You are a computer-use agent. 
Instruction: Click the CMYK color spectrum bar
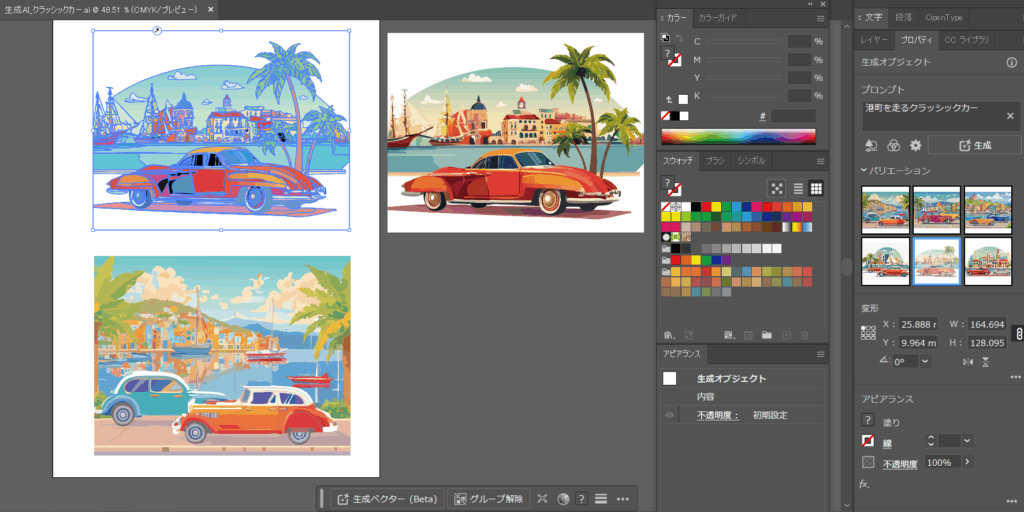tap(738, 136)
